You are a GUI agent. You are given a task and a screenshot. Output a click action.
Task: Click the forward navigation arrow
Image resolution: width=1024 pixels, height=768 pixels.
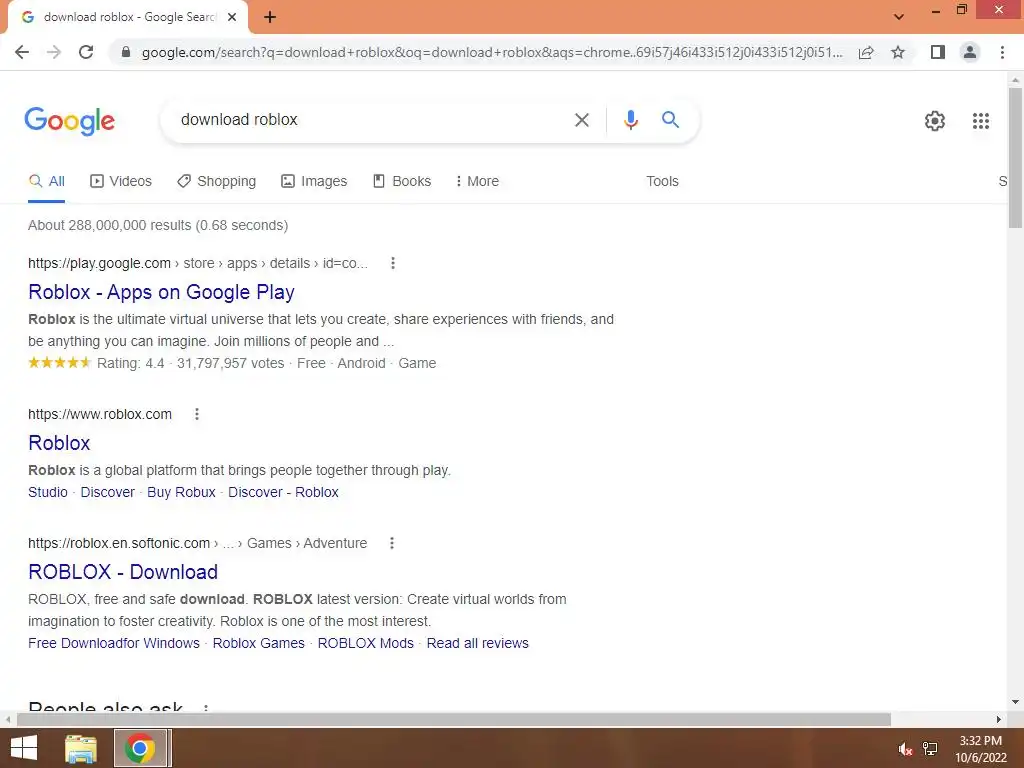[x=54, y=52]
